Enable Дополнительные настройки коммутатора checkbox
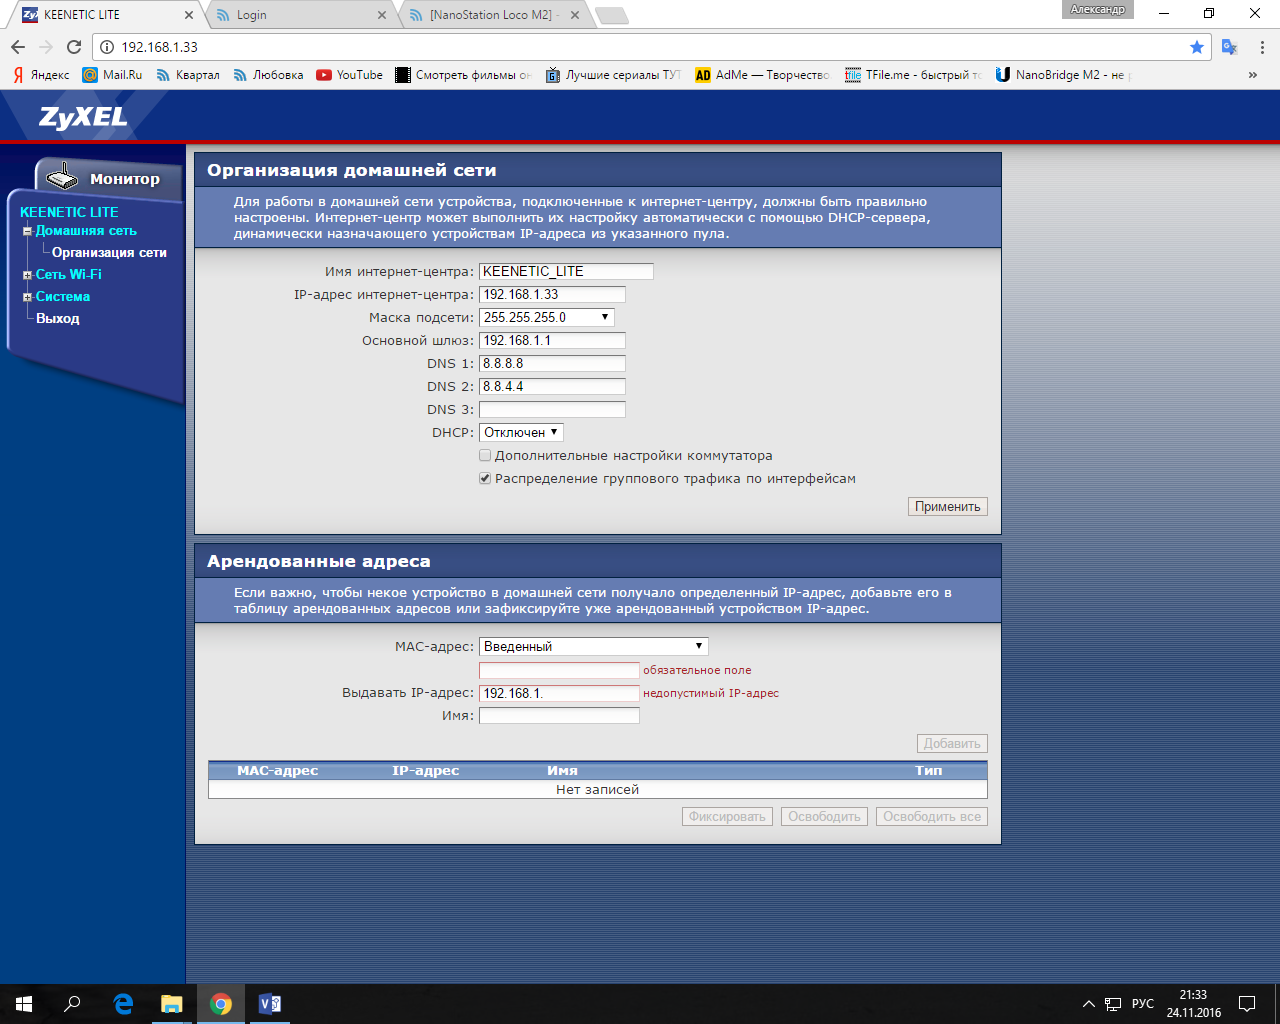This screenshot has height=1024, width=1280. pos(485,455)
